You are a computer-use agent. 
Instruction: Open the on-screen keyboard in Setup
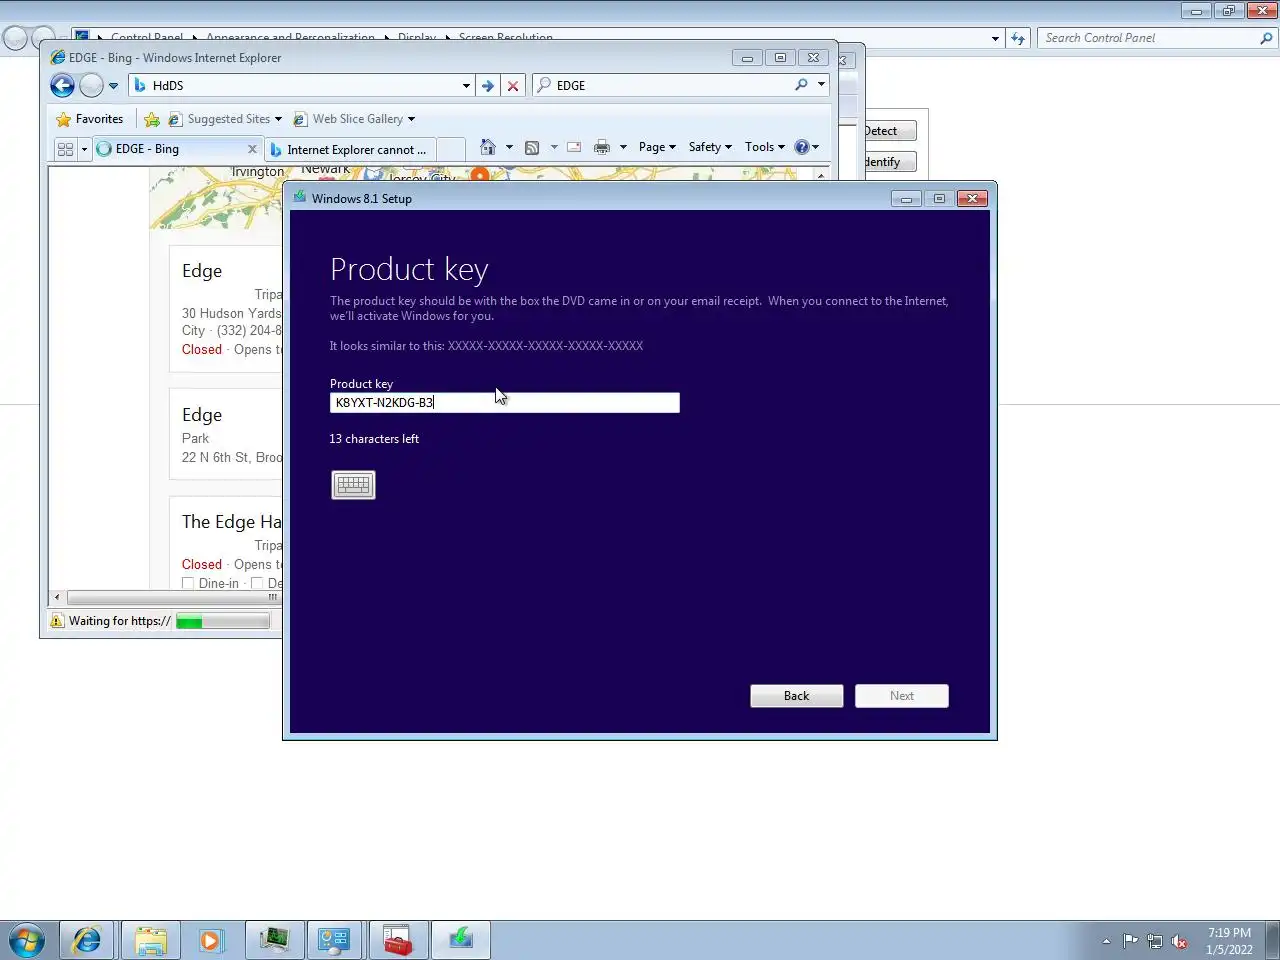[353, 485]
